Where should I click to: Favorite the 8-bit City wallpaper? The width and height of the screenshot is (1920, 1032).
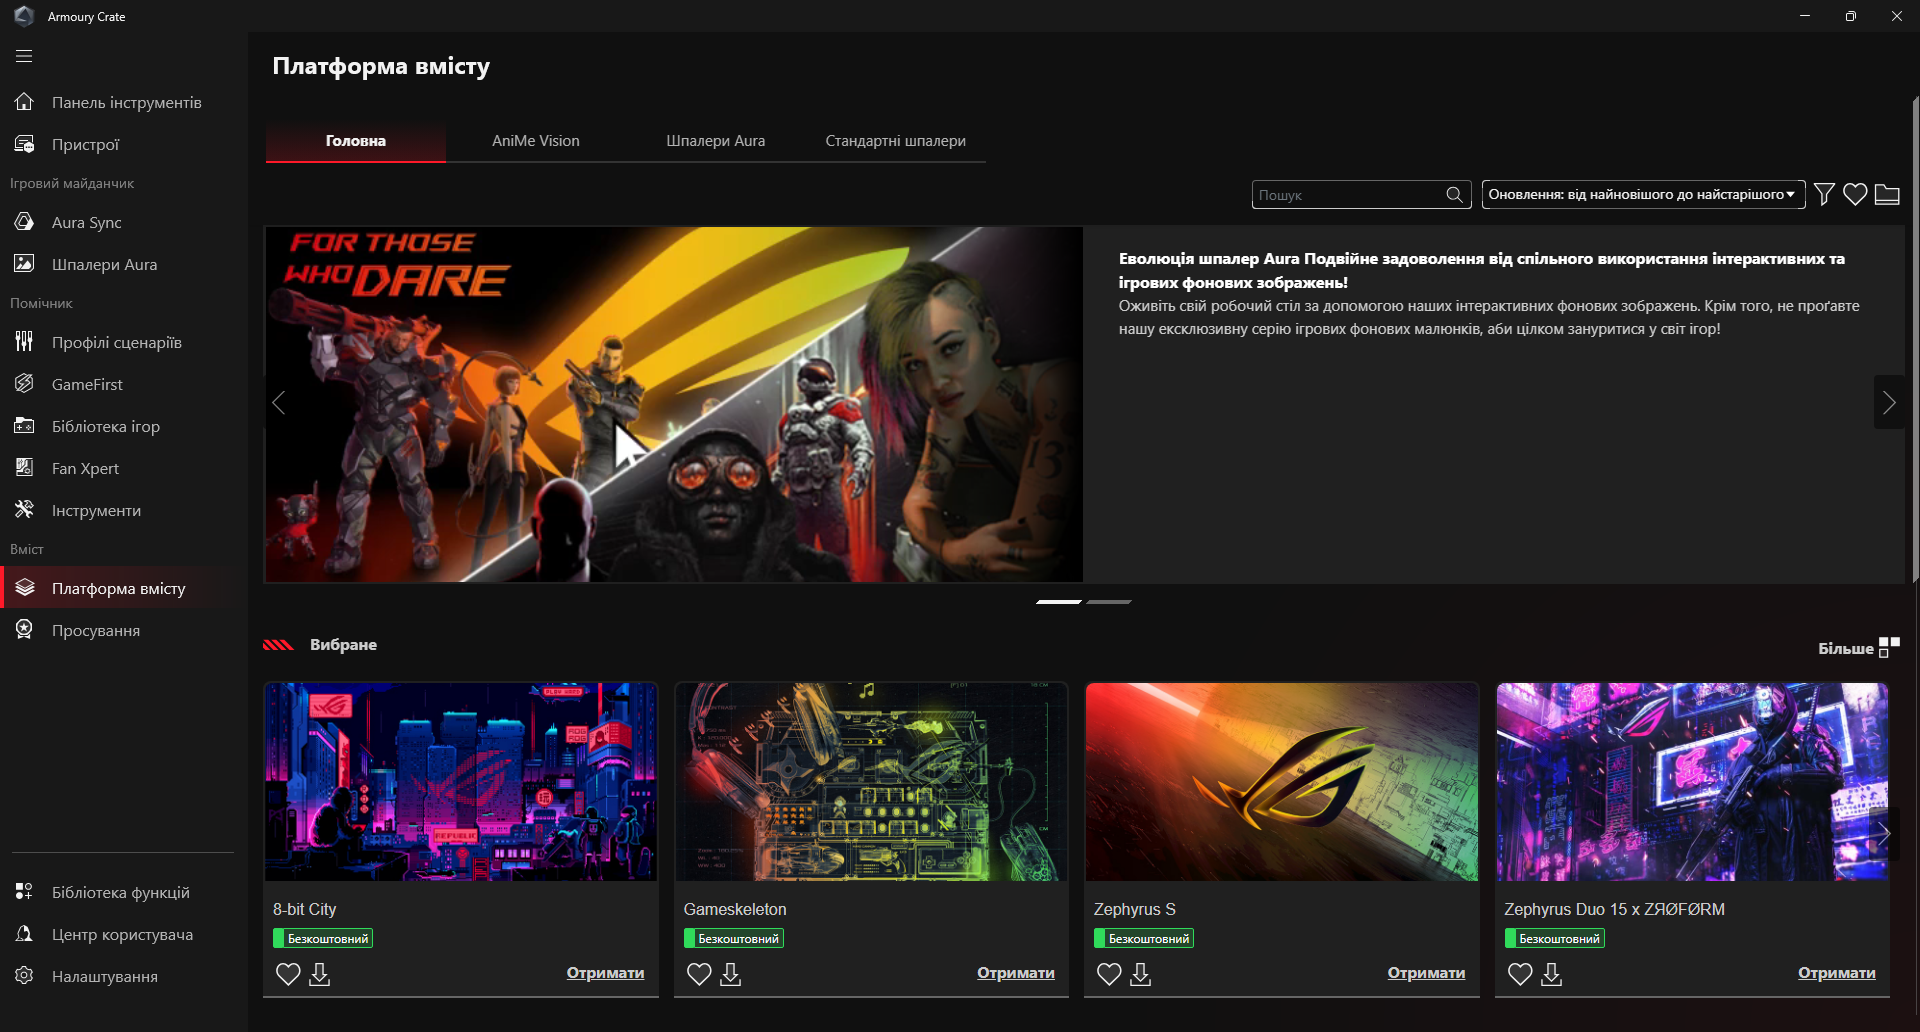click(x=288, y=974)
